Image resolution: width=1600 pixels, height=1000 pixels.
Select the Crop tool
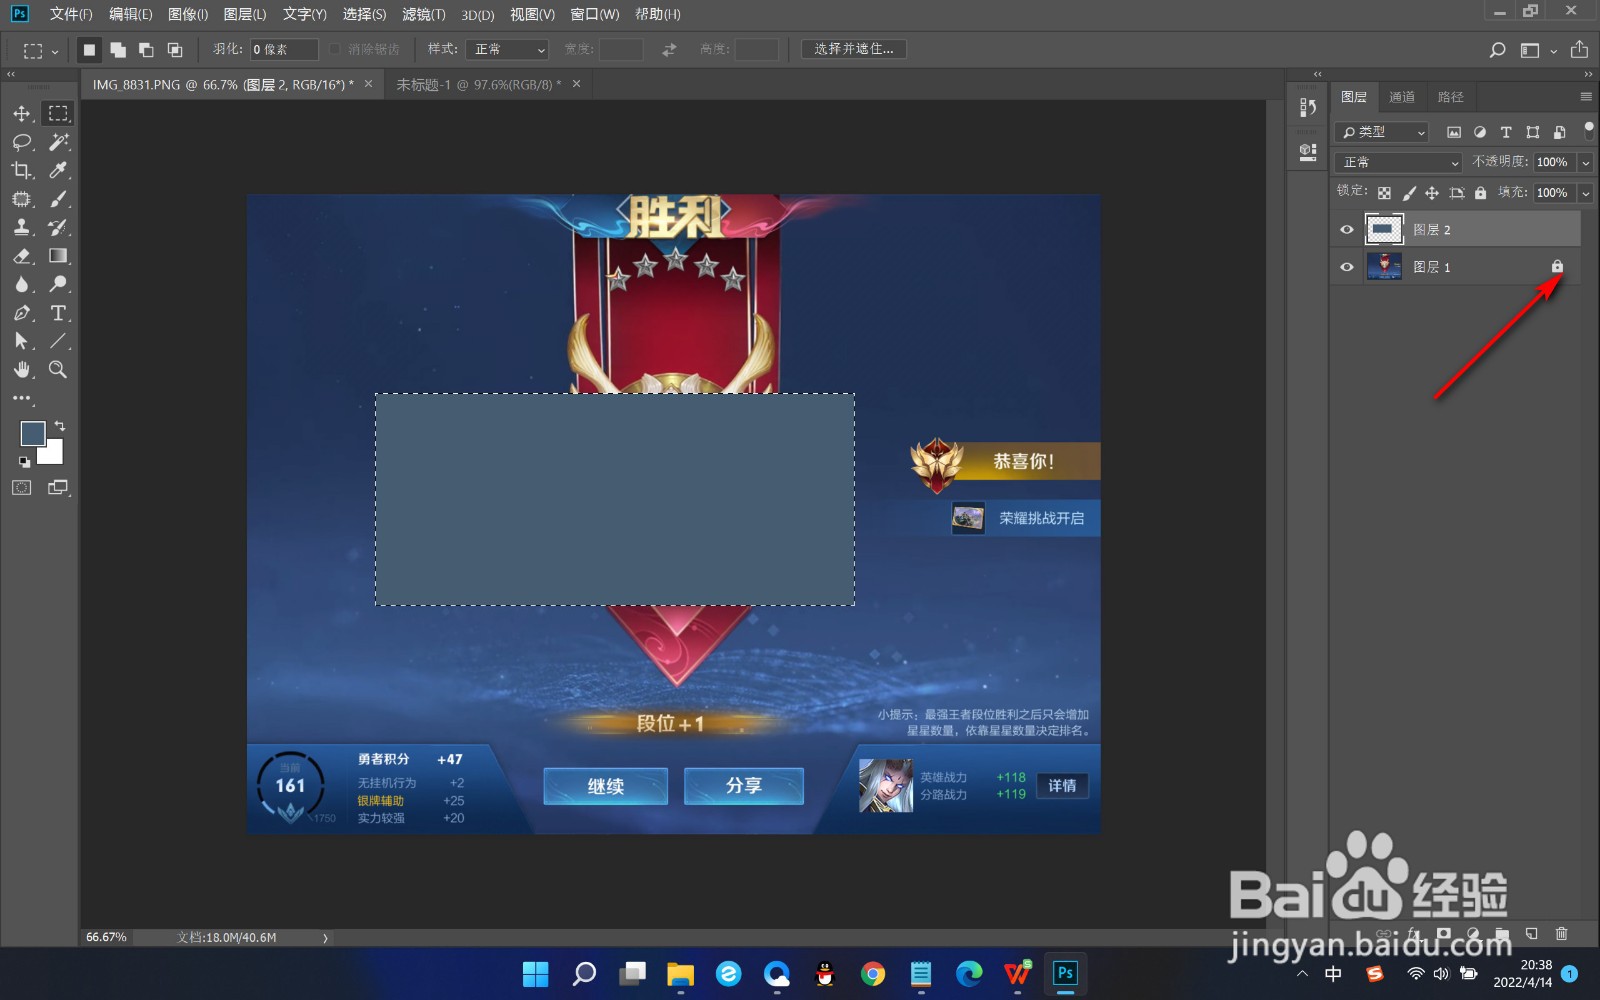coord(22,170)
